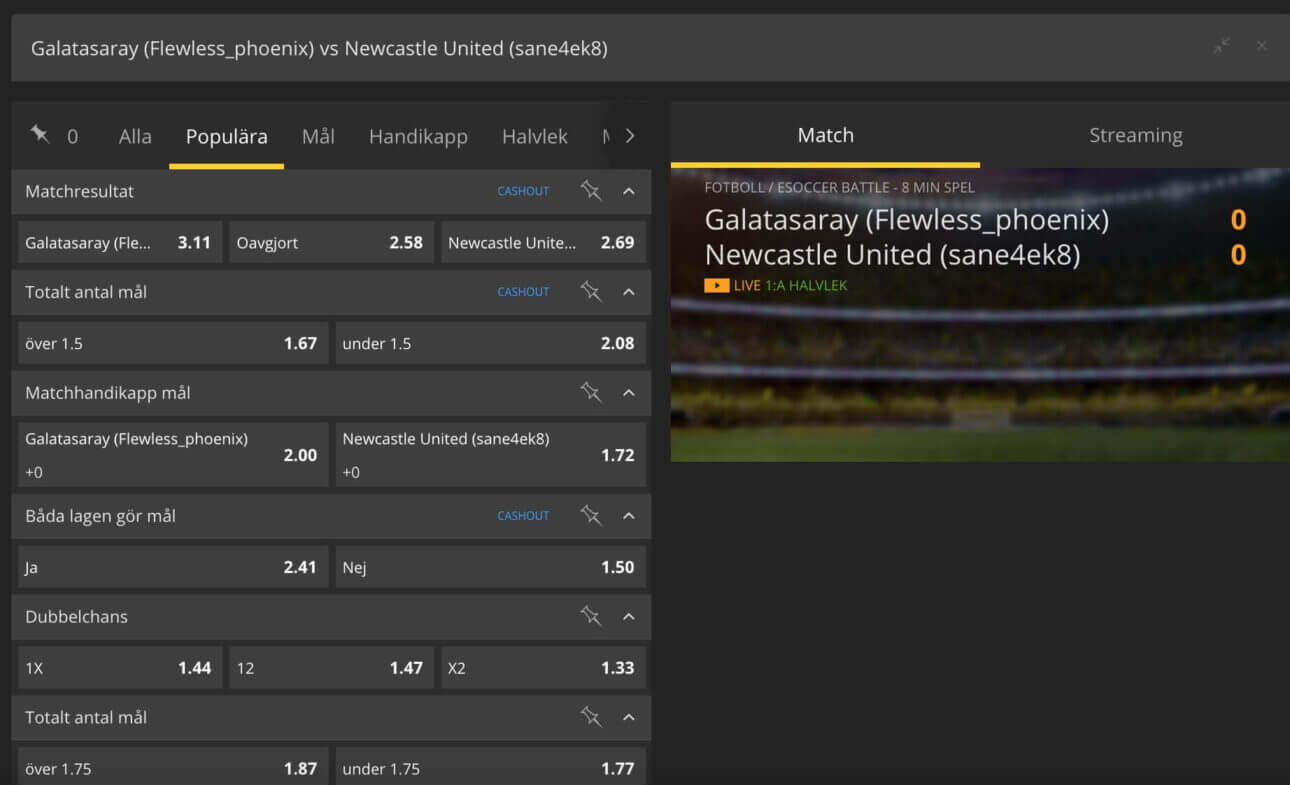Select över 1.5 at odds 1.67

point(173,343)
